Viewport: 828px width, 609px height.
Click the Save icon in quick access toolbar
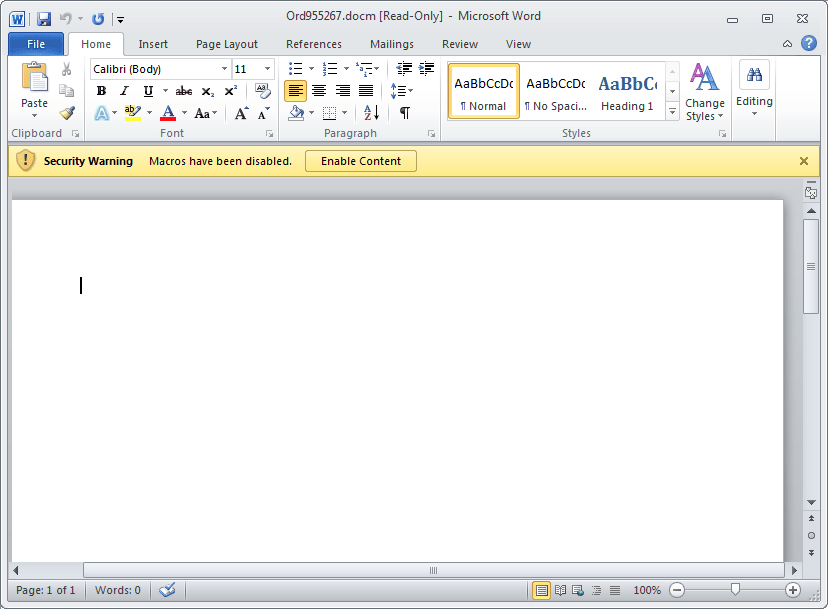(x=44, y=20)
